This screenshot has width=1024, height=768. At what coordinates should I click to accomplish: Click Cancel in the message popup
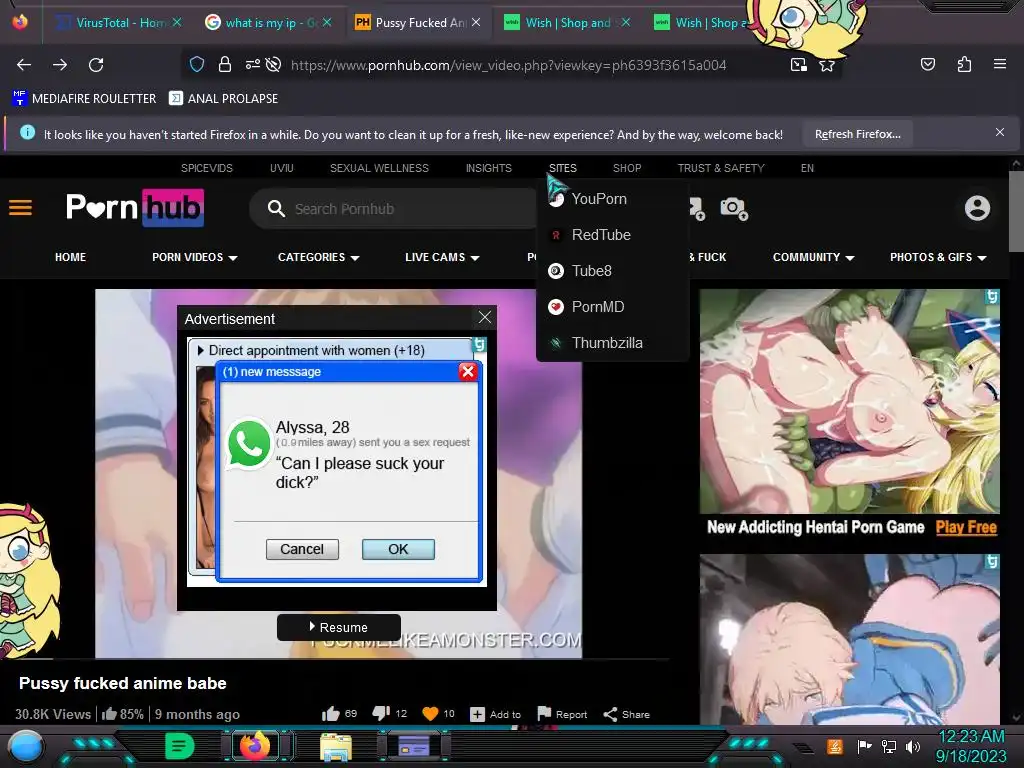[x=302, y=549]
